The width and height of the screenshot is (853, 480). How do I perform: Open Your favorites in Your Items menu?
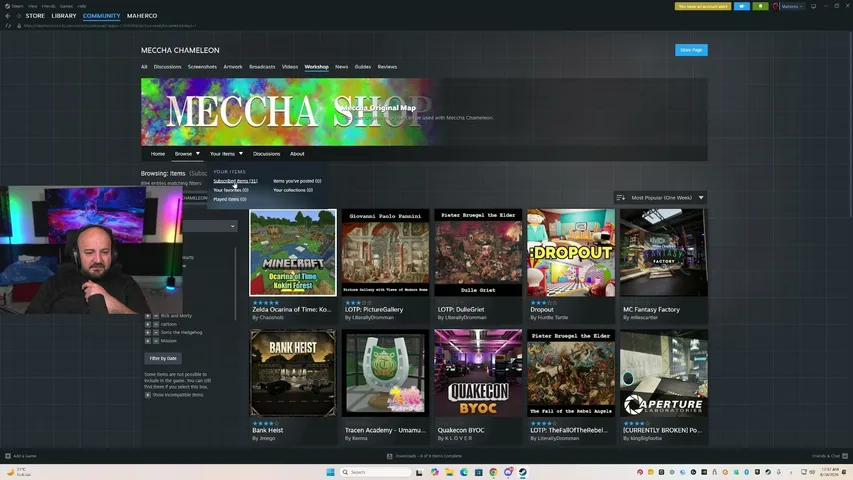(231, 190)
